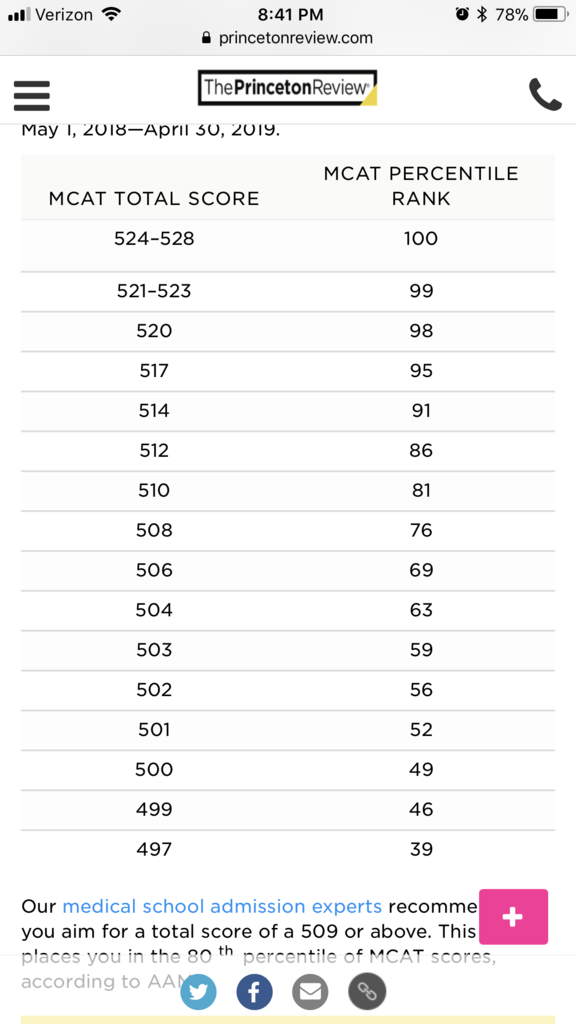Tap the 524–528 score row

[x=288, y=246]
